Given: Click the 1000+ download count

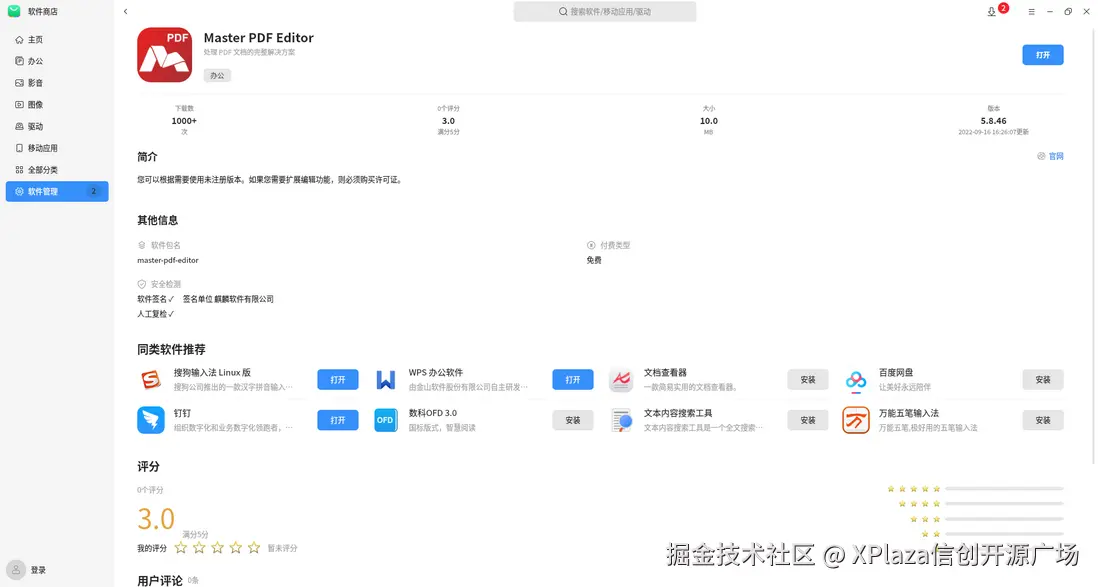Looking at the screenshot, I should coord(184,121).
